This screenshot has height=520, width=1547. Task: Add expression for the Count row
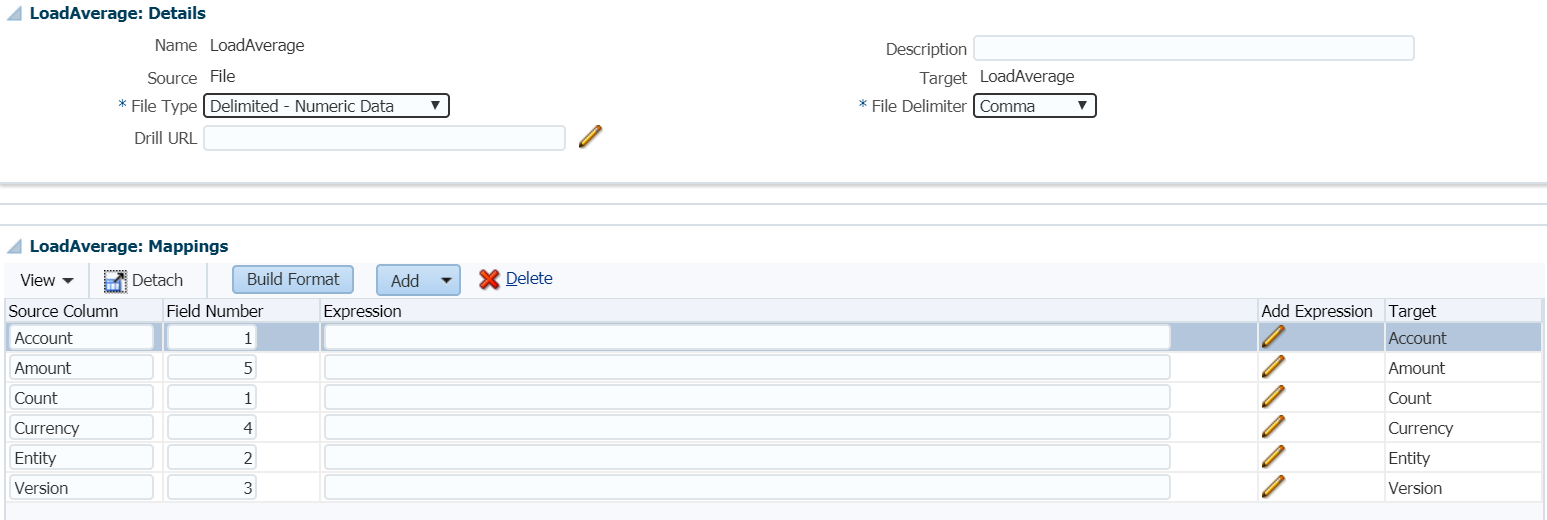tap(1273, 397)
